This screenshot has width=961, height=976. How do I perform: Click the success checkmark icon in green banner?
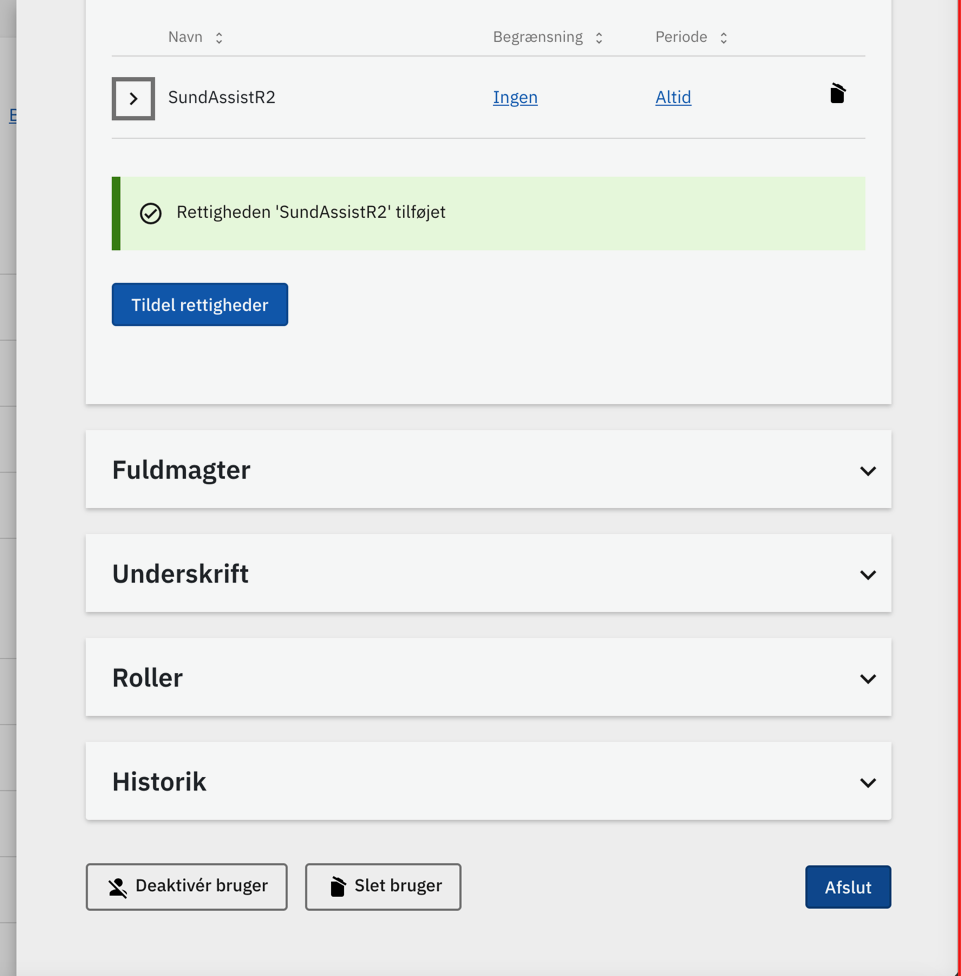pyautogui.click(x=151, y=214)
